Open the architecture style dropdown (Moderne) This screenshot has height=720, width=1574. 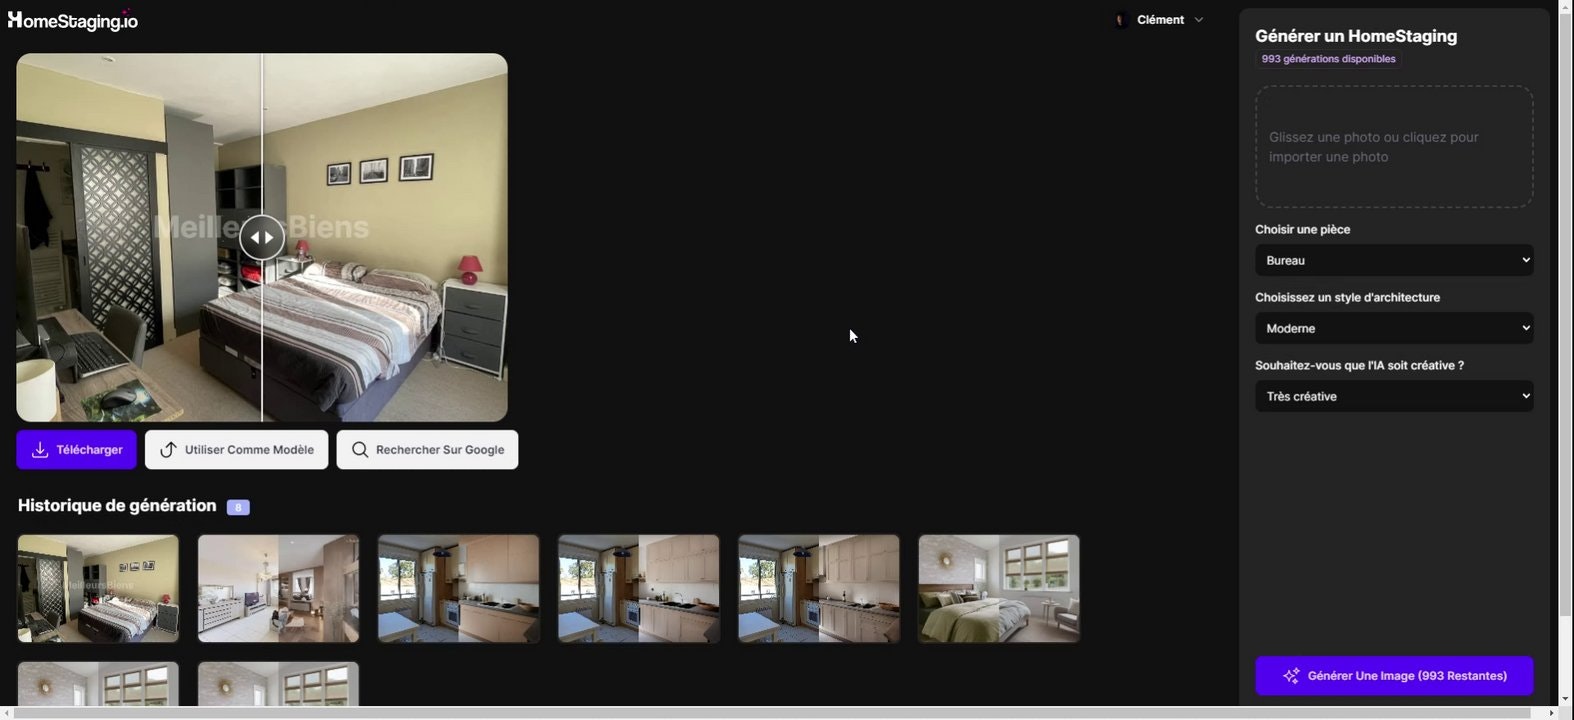[1394, 328]
